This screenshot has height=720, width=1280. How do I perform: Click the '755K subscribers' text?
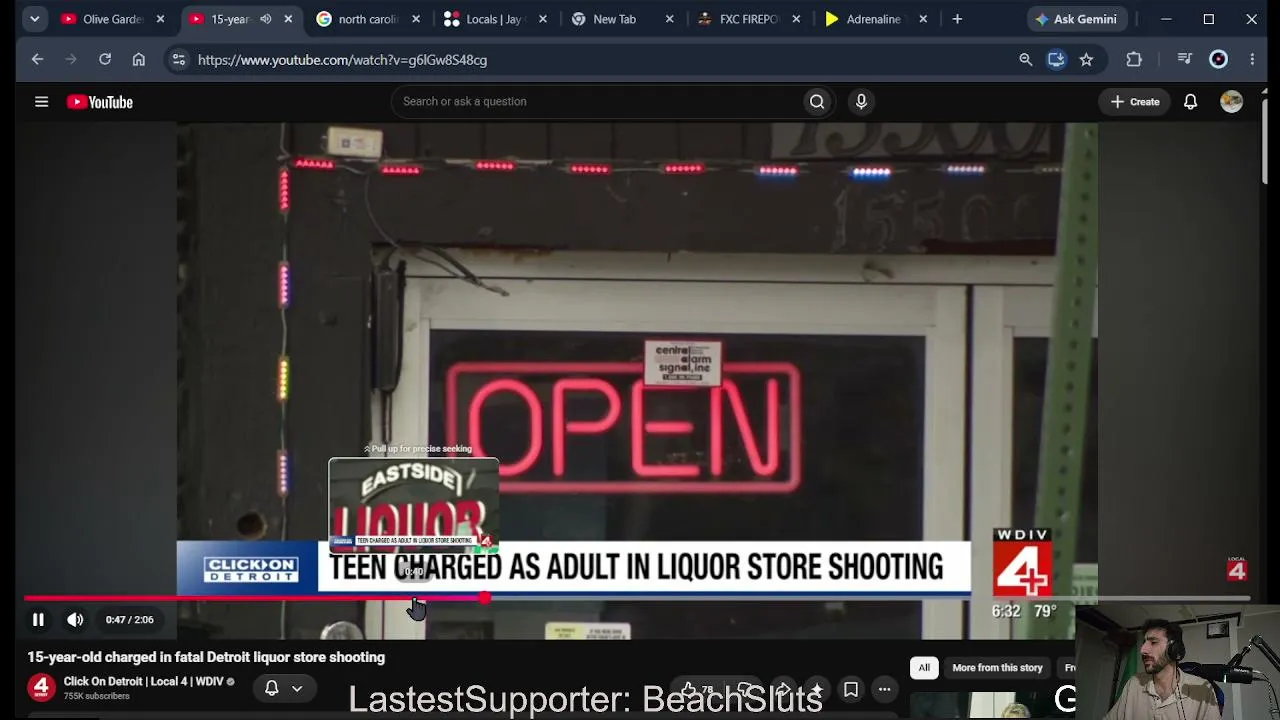click(97, 696)
